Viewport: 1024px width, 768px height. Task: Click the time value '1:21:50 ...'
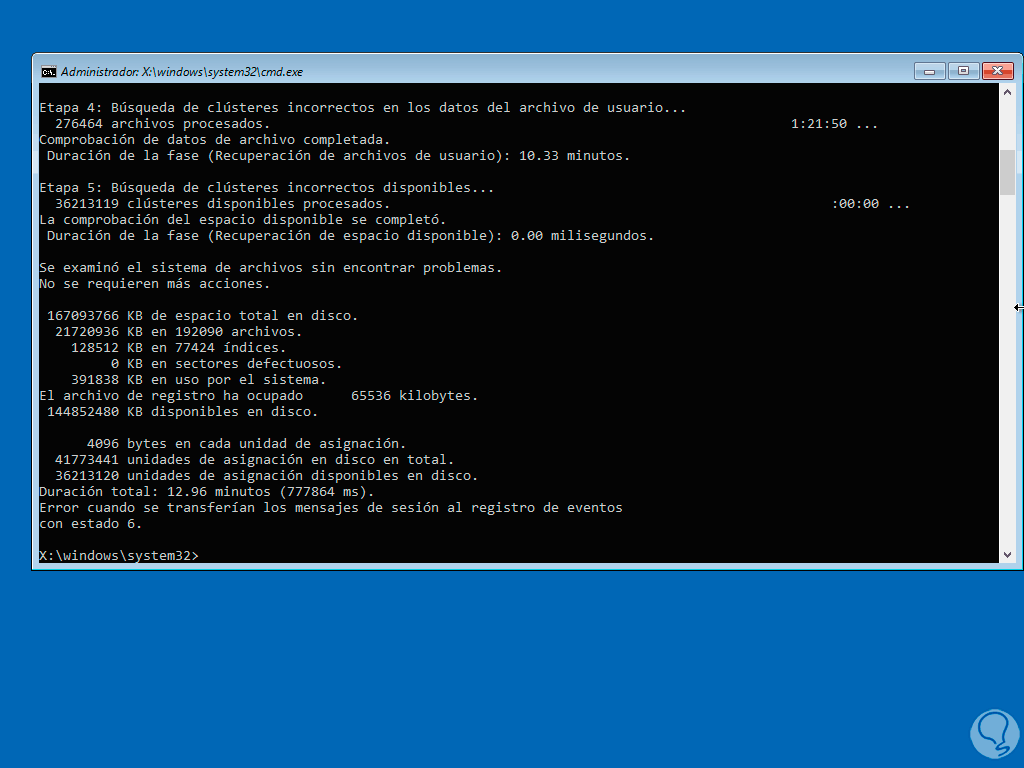pos(834,124)
